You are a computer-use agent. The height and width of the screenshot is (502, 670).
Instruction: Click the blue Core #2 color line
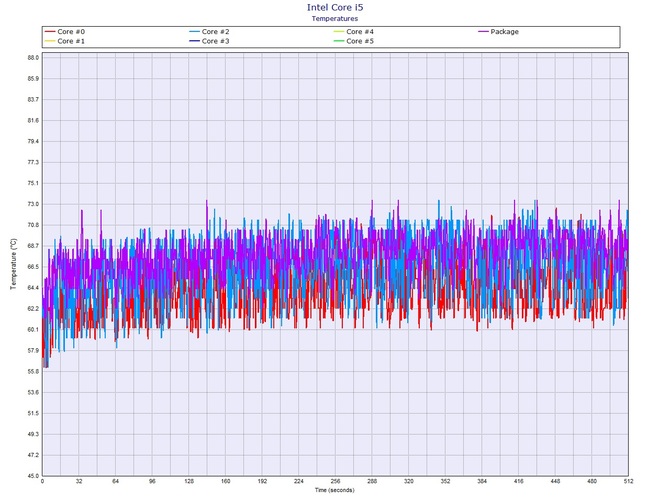tap(194, 32)
